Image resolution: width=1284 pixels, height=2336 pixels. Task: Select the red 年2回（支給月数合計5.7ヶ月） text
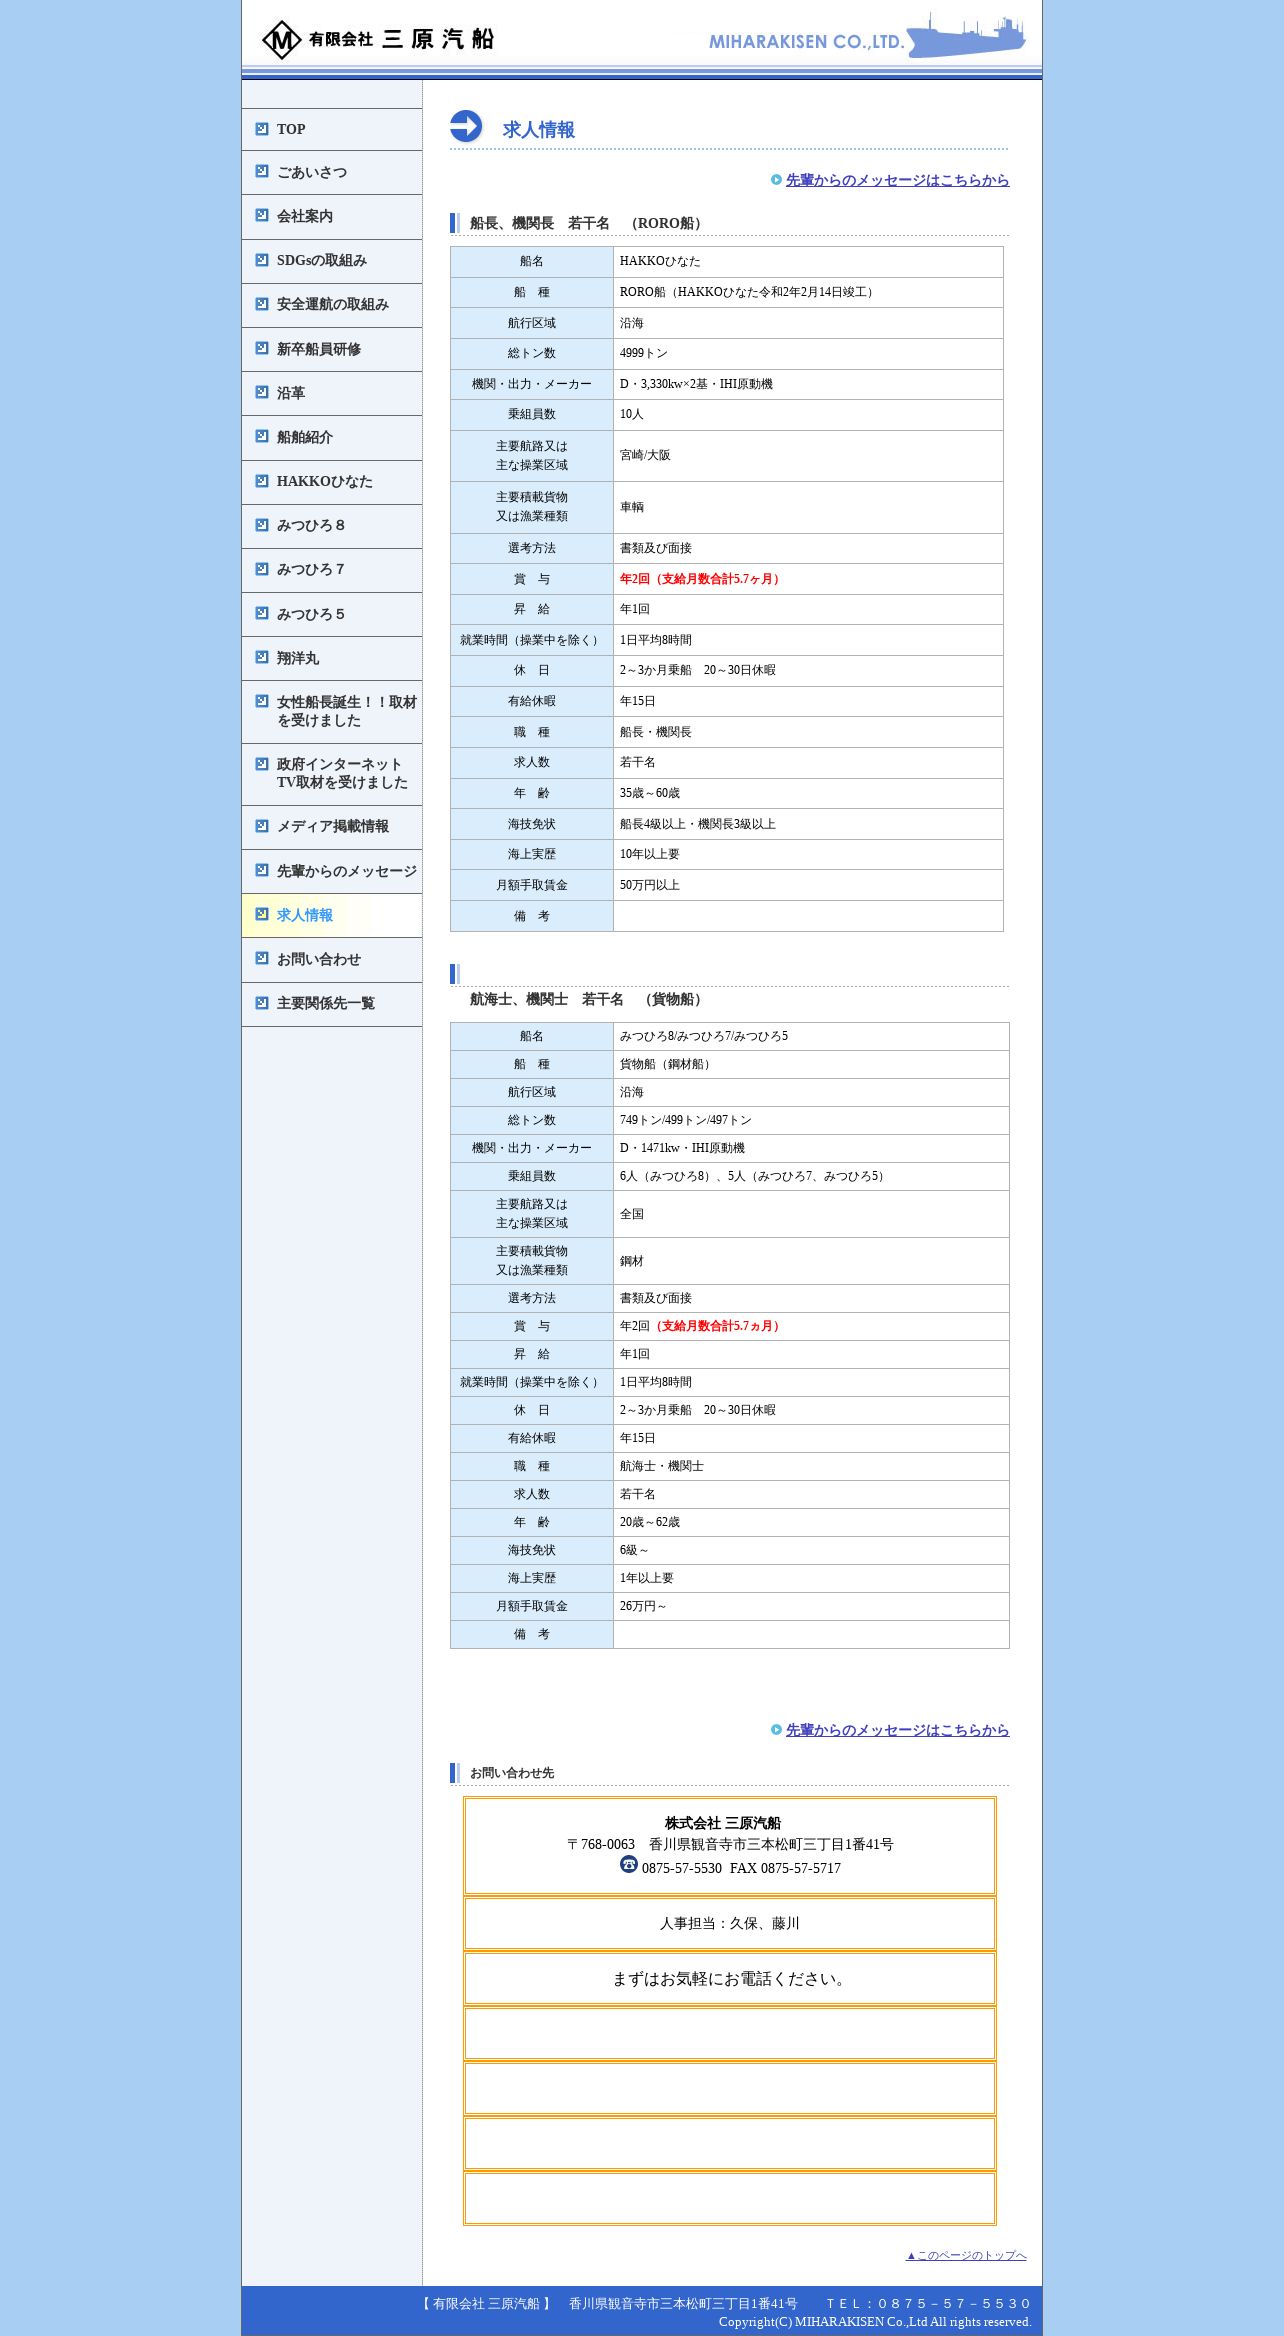pyautogui.click(x=701, y=579)
